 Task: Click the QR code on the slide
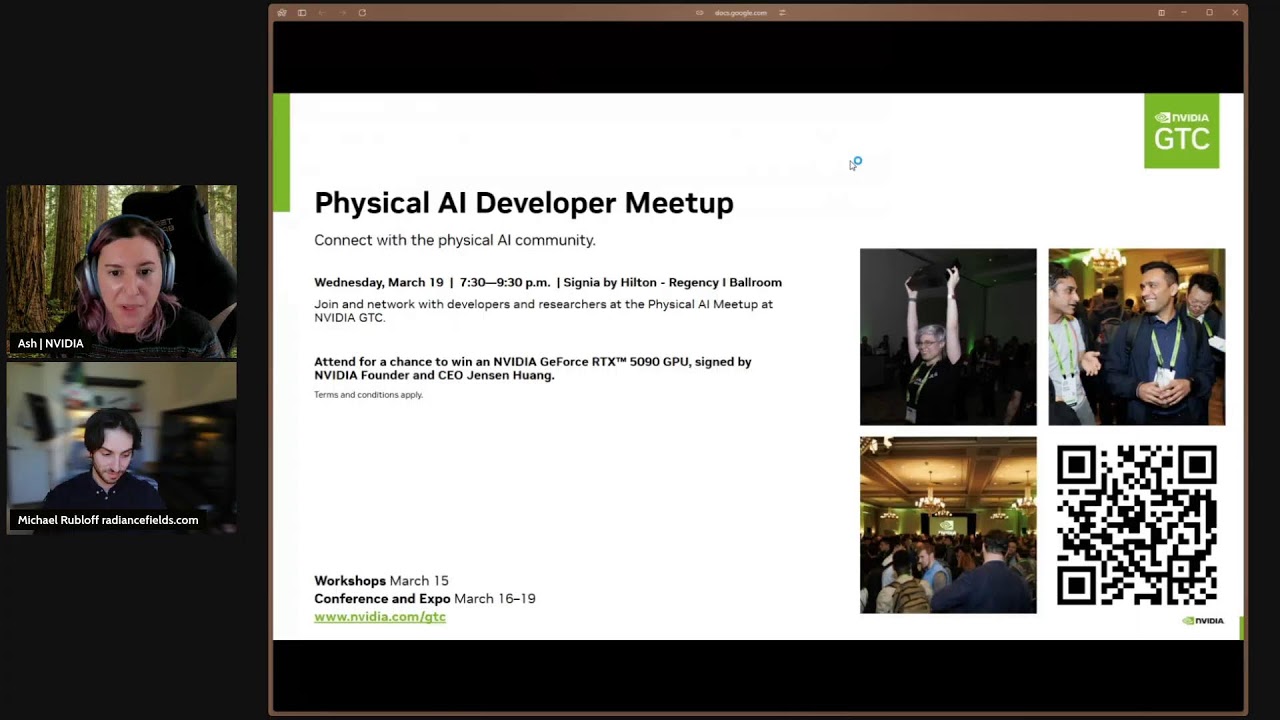point(1136,525)
